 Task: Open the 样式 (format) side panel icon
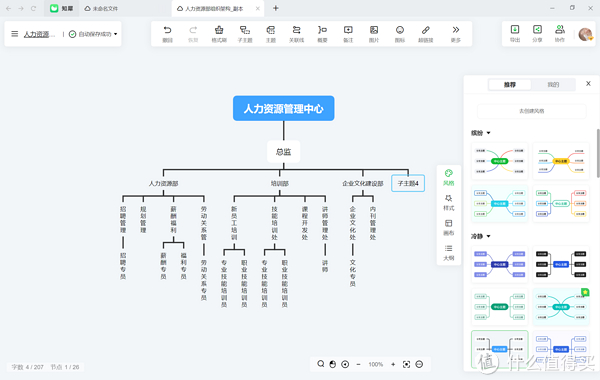click(448, 202)
